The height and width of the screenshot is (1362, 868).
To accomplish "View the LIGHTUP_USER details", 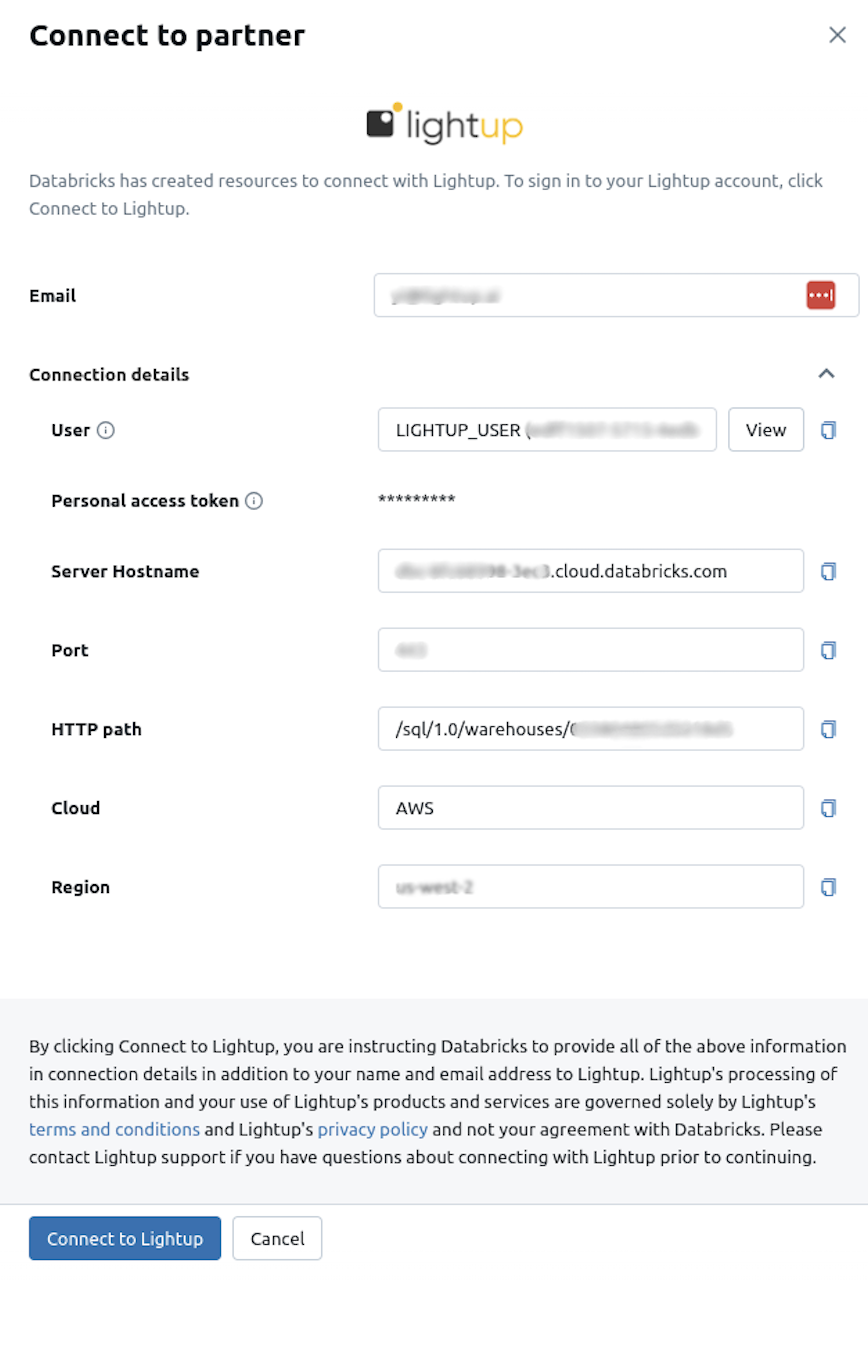I will 765,429.
